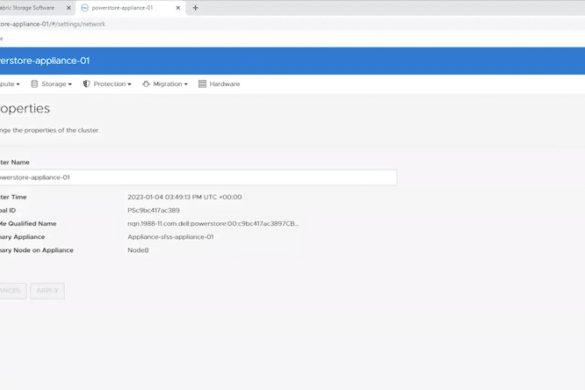Select the Appliance-sfss-appliance-01 value
The image size is (585, 390).
[x=171, y=237]
